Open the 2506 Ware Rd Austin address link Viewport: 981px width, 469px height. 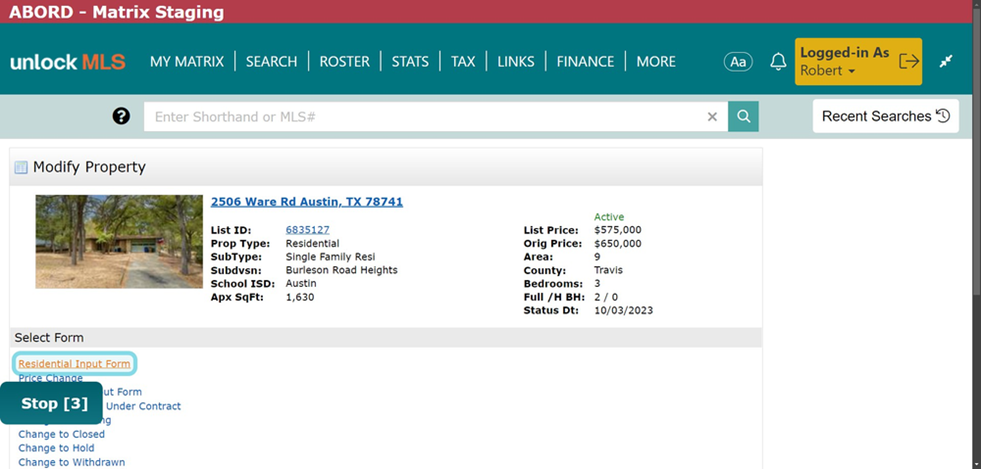307,202
